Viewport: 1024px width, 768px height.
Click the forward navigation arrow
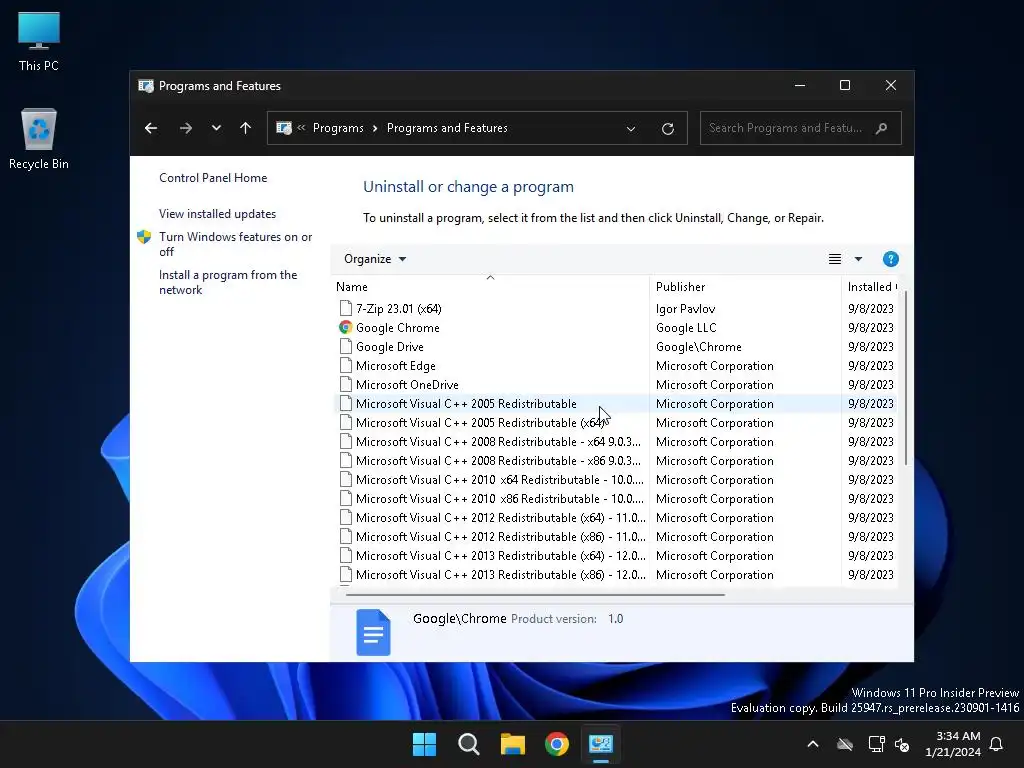click(x=185, y=128)
